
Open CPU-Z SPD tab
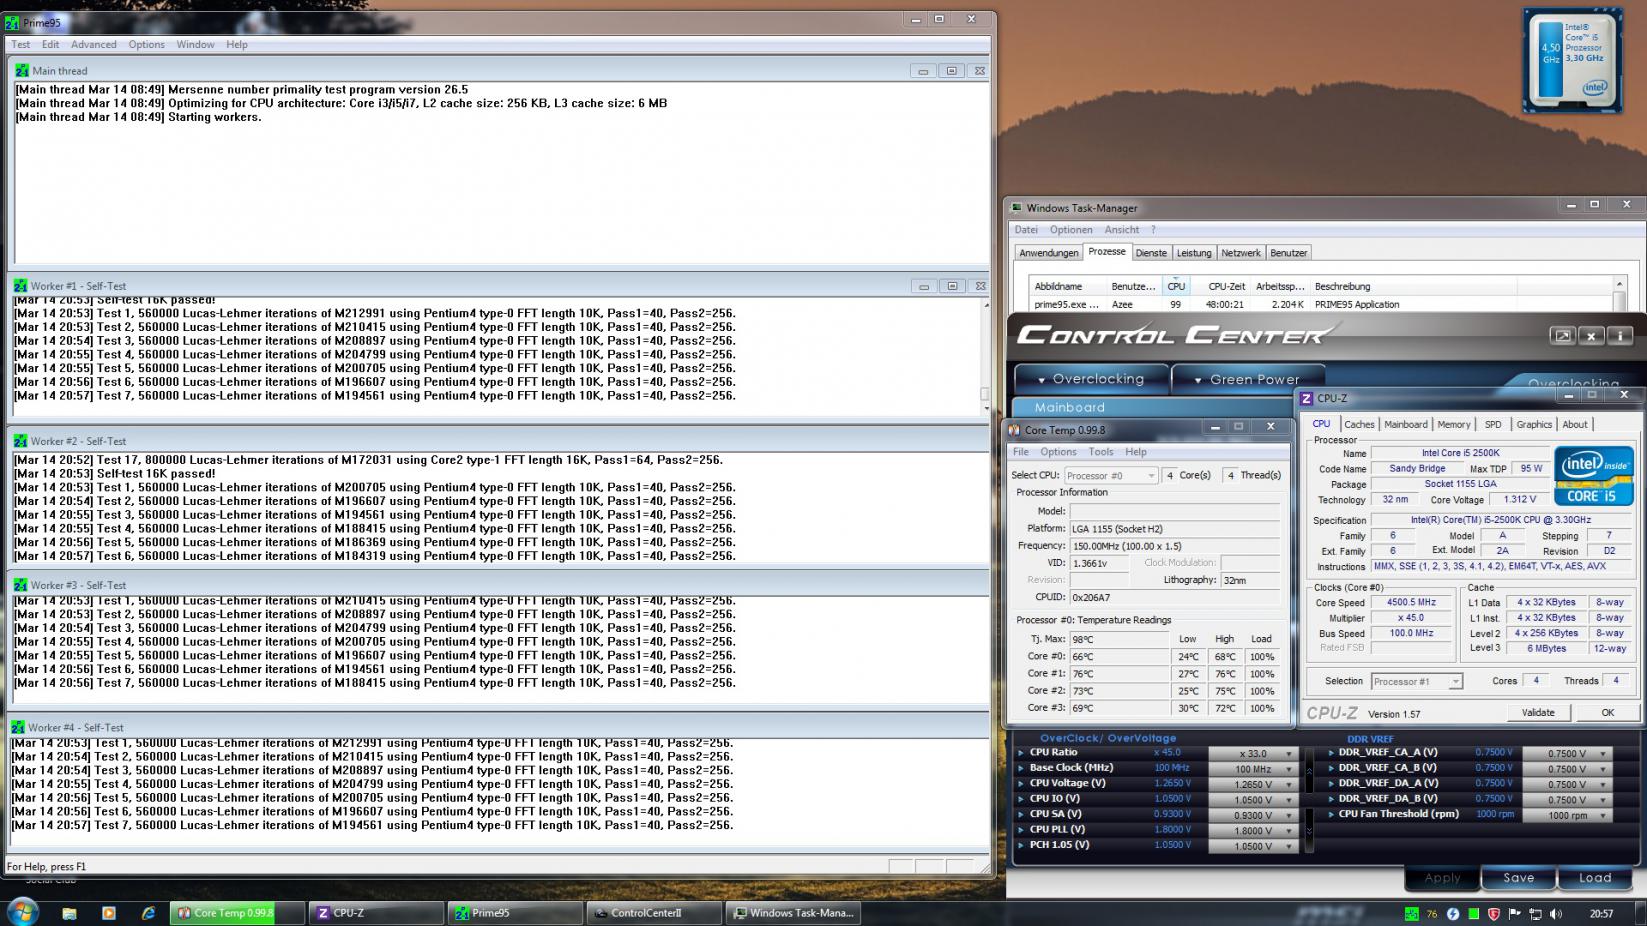[1493, 424]
